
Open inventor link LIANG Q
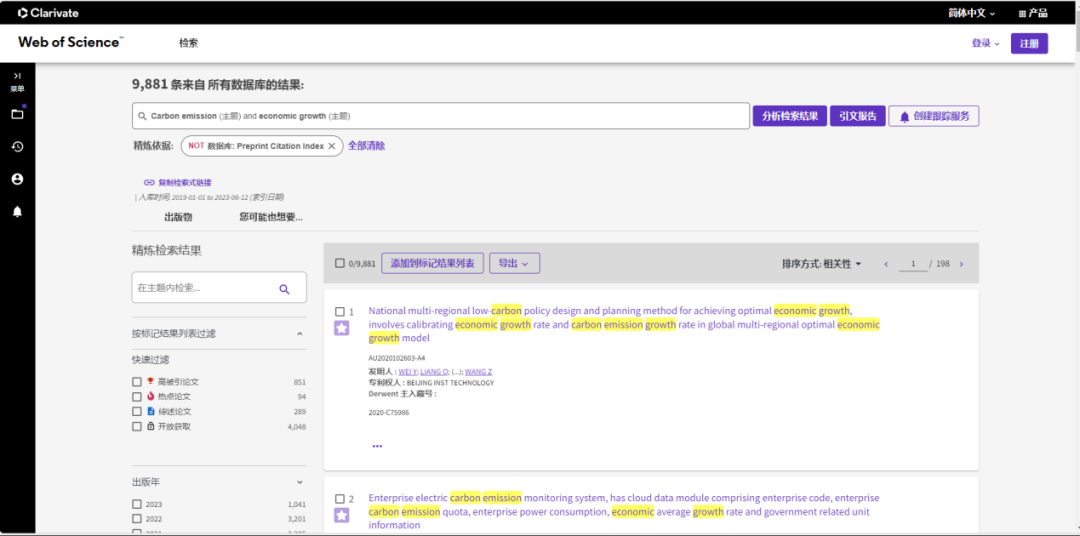pos(434,372)
